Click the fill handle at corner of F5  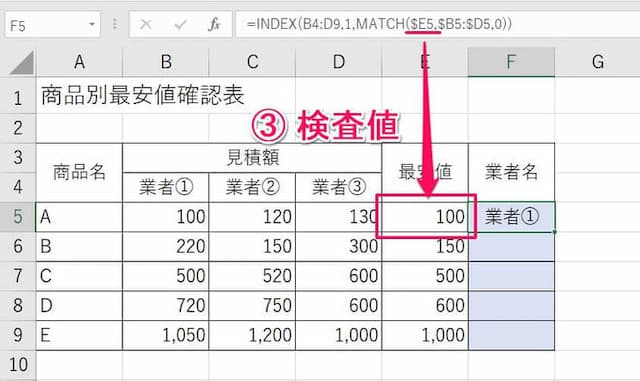click(554, 232)
